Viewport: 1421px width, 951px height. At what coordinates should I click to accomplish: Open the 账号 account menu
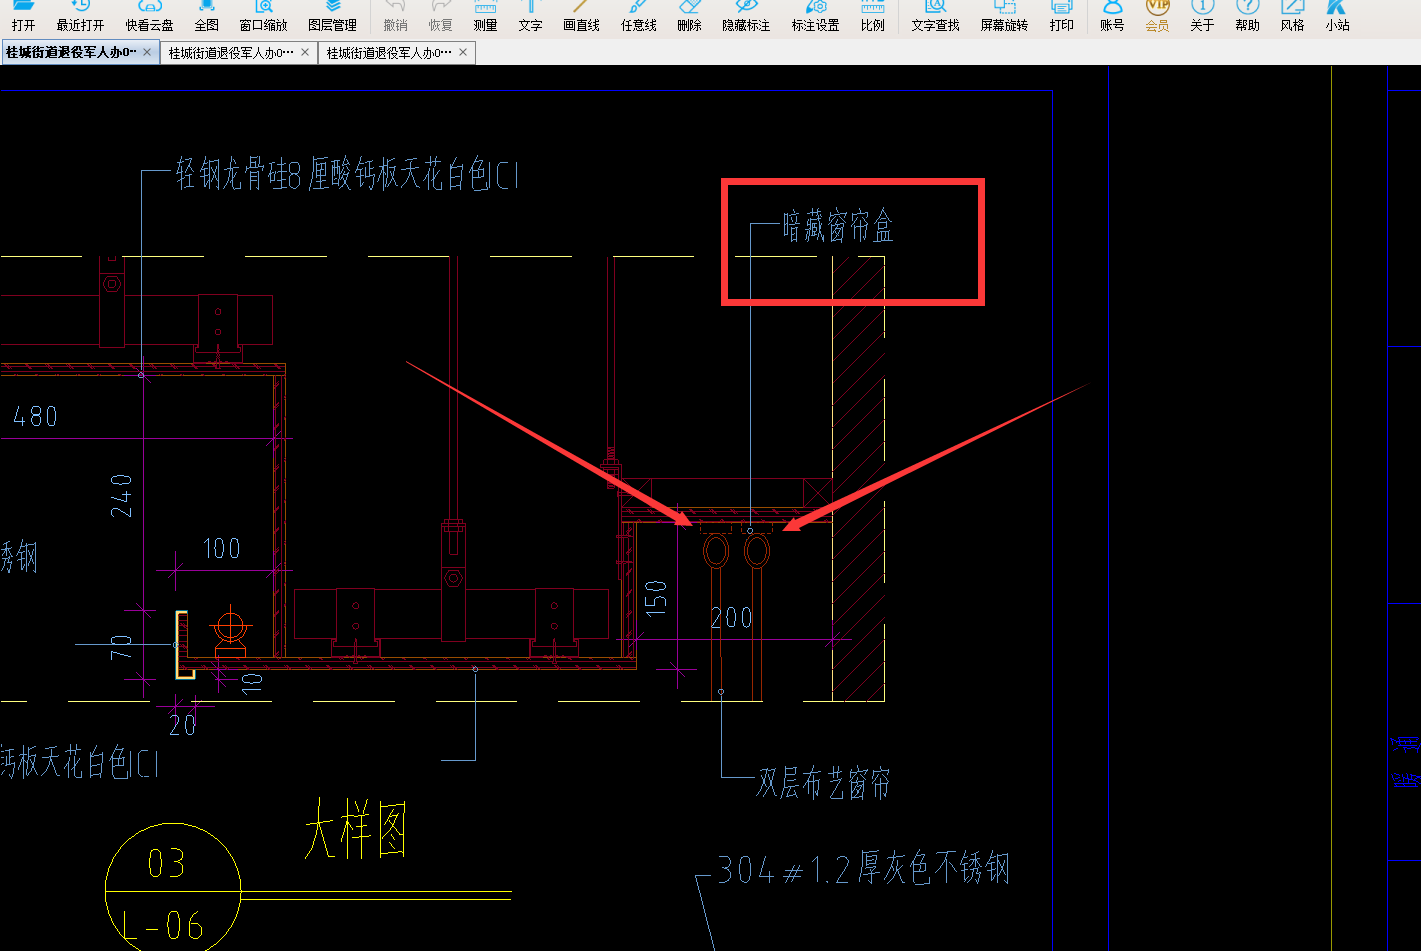[1113, 17]
